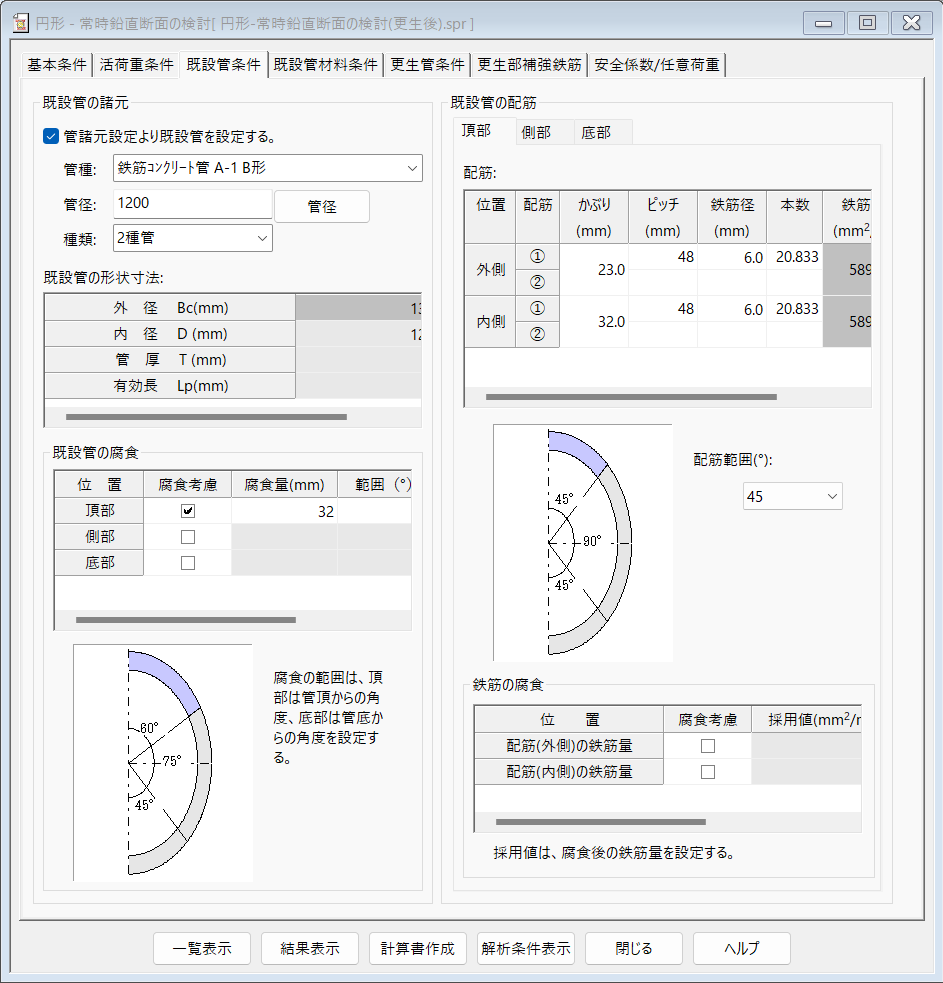
Task: Click the corrosion range diagram image
Action: [163, 762]
